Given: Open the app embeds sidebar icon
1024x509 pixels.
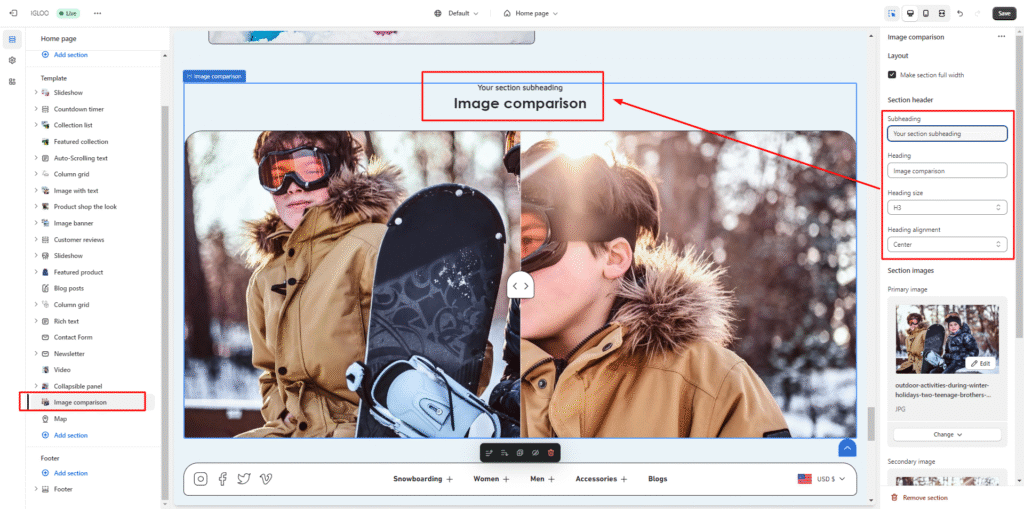Looking at the screenshot, I should tap(12, 81).
